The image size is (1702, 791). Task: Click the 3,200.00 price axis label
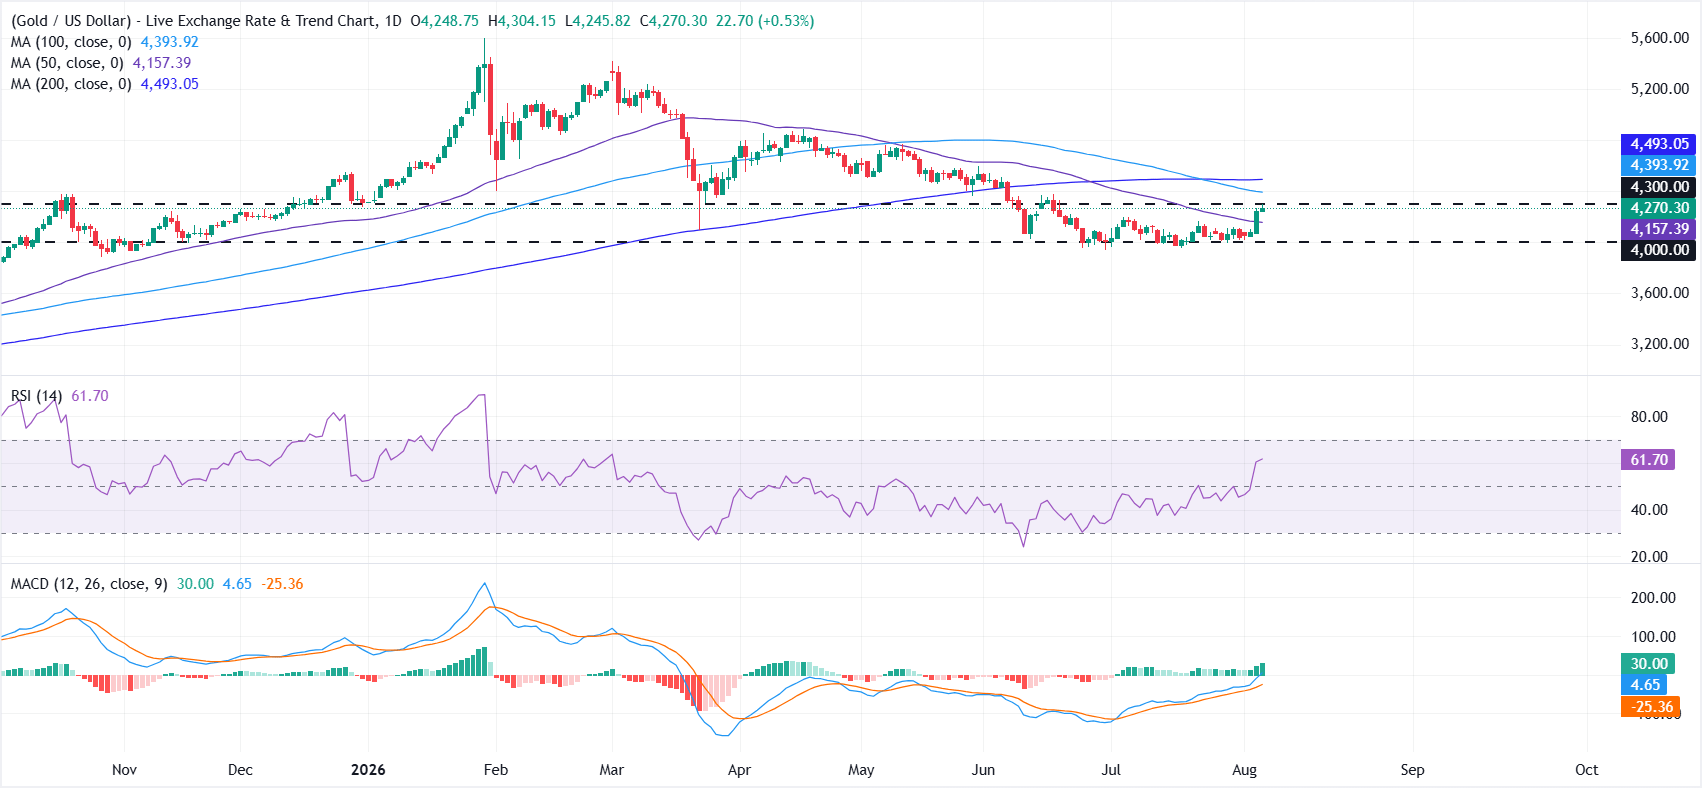pos(1660,344)
